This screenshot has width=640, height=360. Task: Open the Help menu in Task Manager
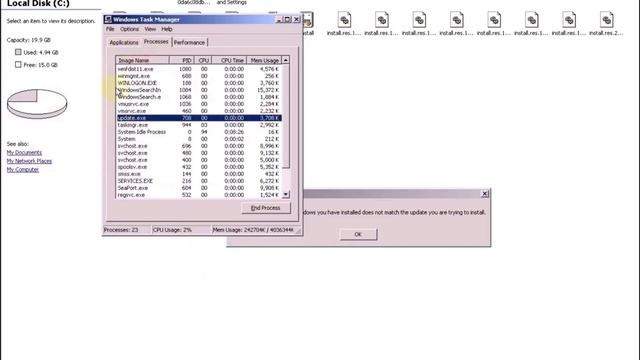tap(167, 29)
